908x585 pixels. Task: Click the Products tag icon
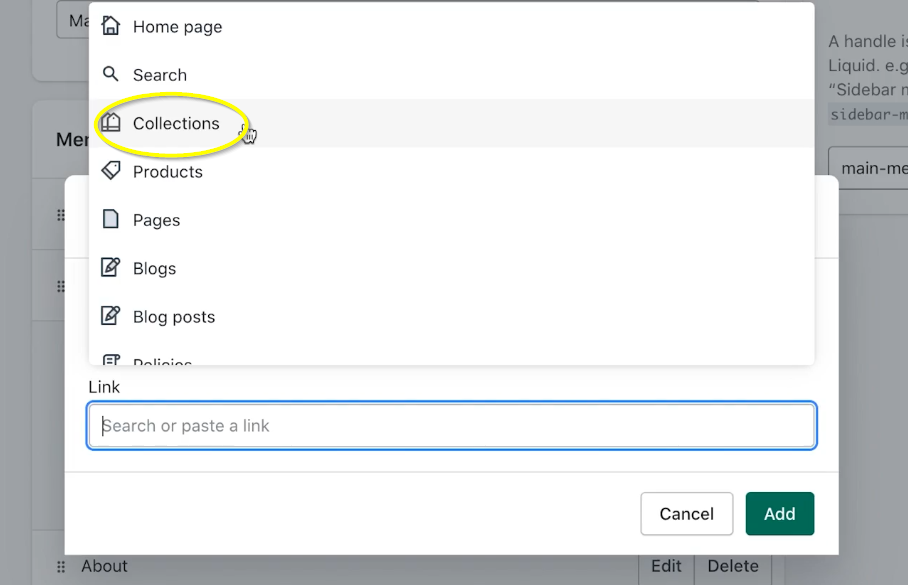coord(111,171)
